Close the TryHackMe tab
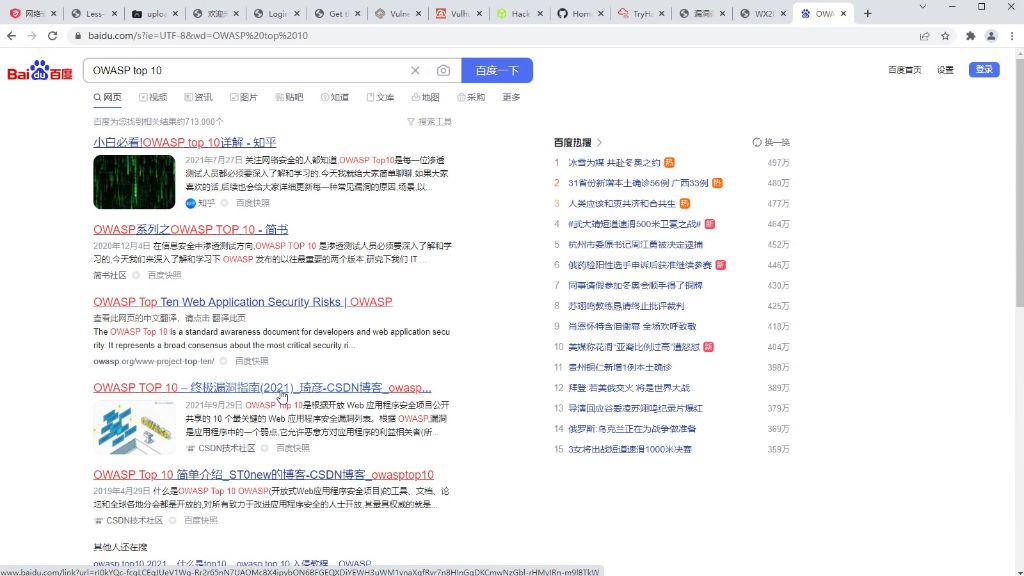 662,13
